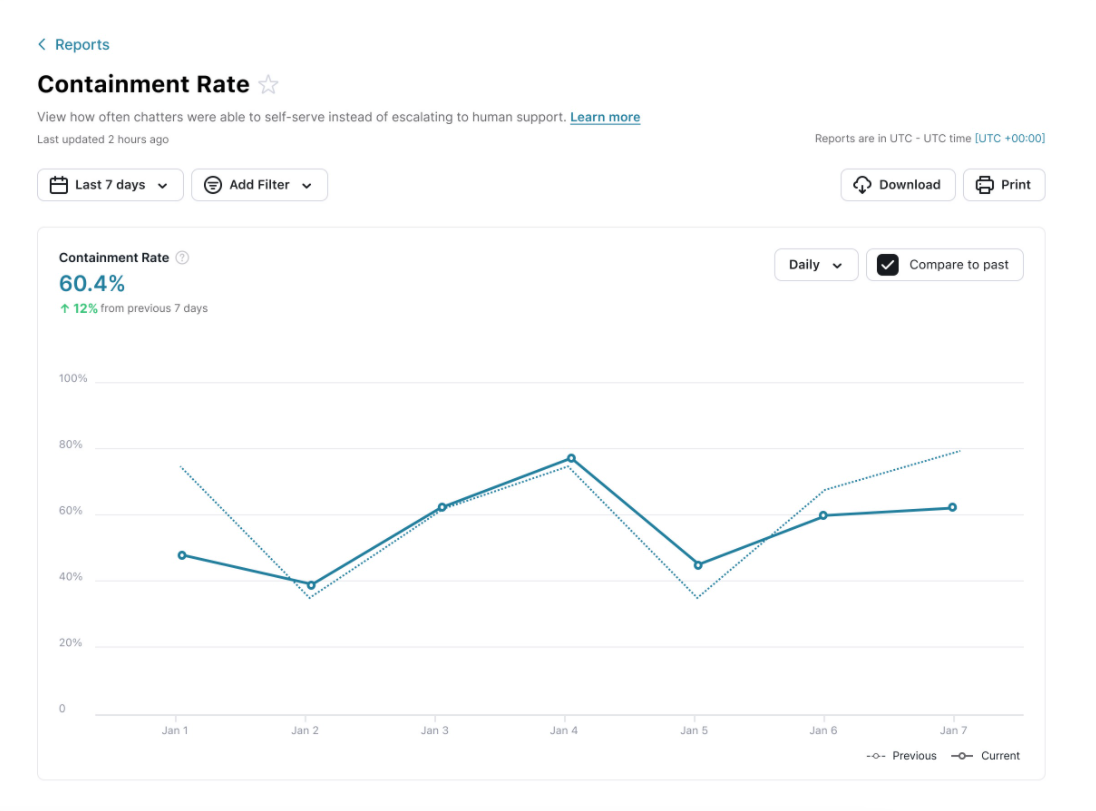Open the Containment Rate help question icon

tap(182, 258)
